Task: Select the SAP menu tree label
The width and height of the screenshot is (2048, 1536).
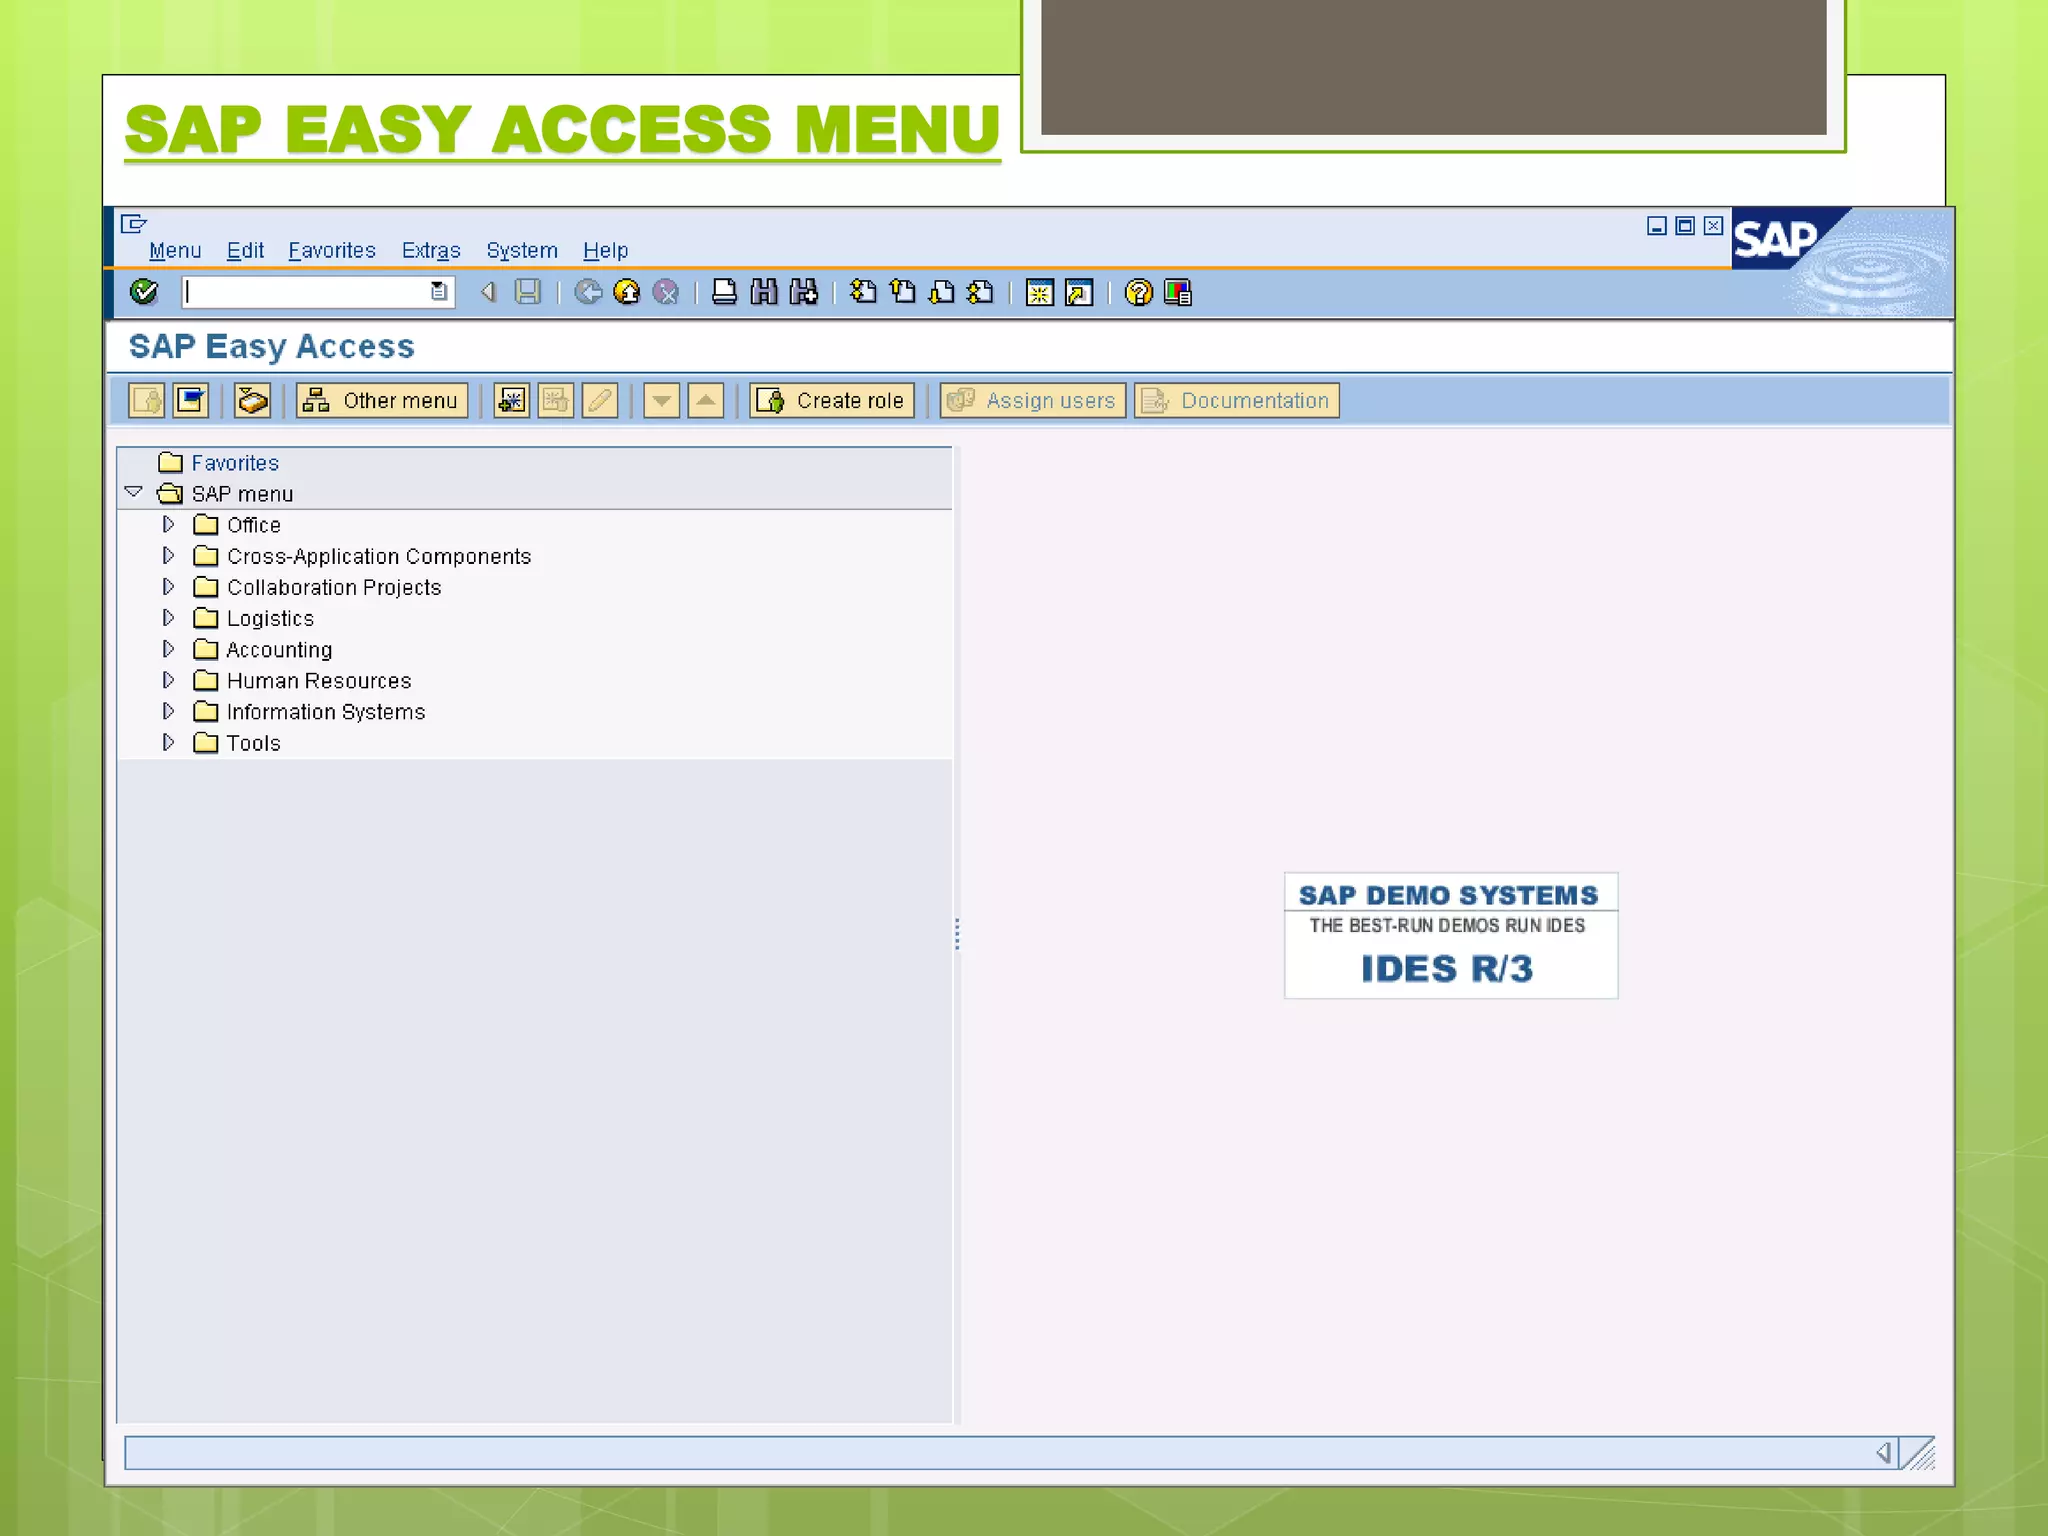Action: click(x=242, y=494)
